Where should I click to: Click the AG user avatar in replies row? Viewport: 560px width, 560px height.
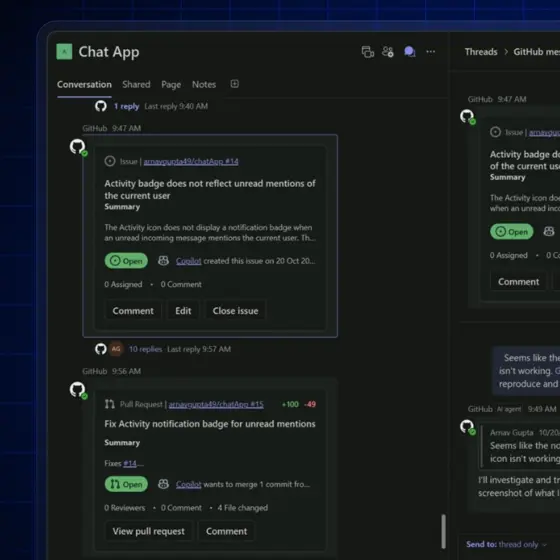coord(116,349)
